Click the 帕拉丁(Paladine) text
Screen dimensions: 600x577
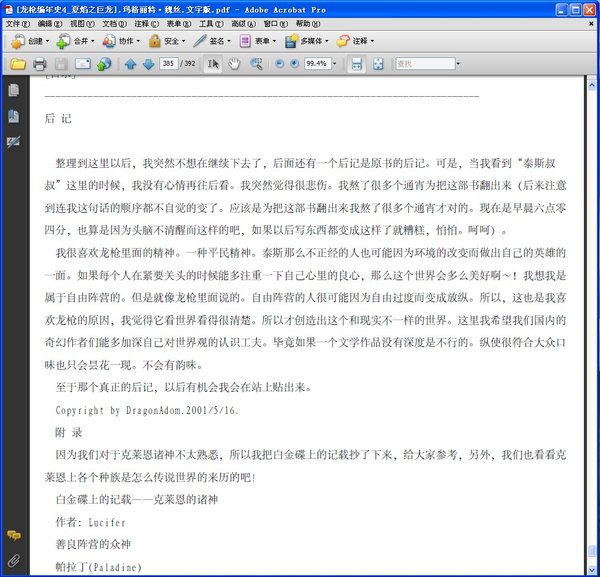(x=99, y=567)
